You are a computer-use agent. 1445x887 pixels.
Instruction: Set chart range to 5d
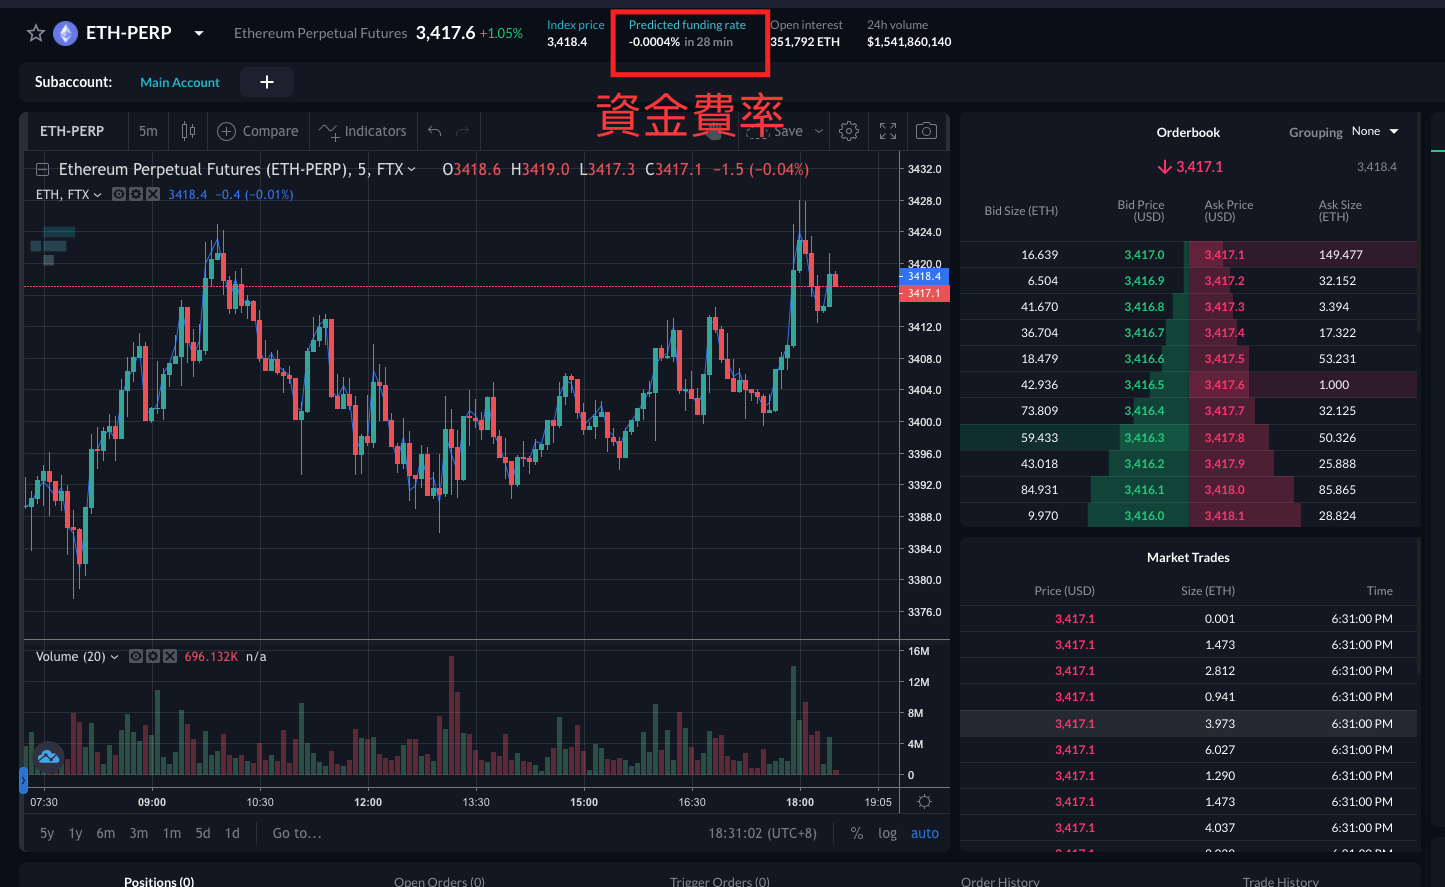(203, 833)
